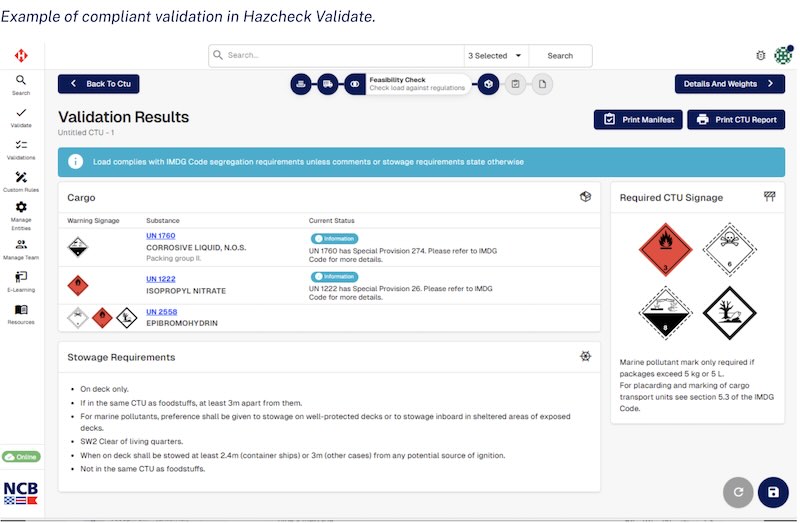Click the grey refresh circular button
Image resolution: width=800 pixels, height=523 pixels.
pyautogui.click(x=737, y=492)
